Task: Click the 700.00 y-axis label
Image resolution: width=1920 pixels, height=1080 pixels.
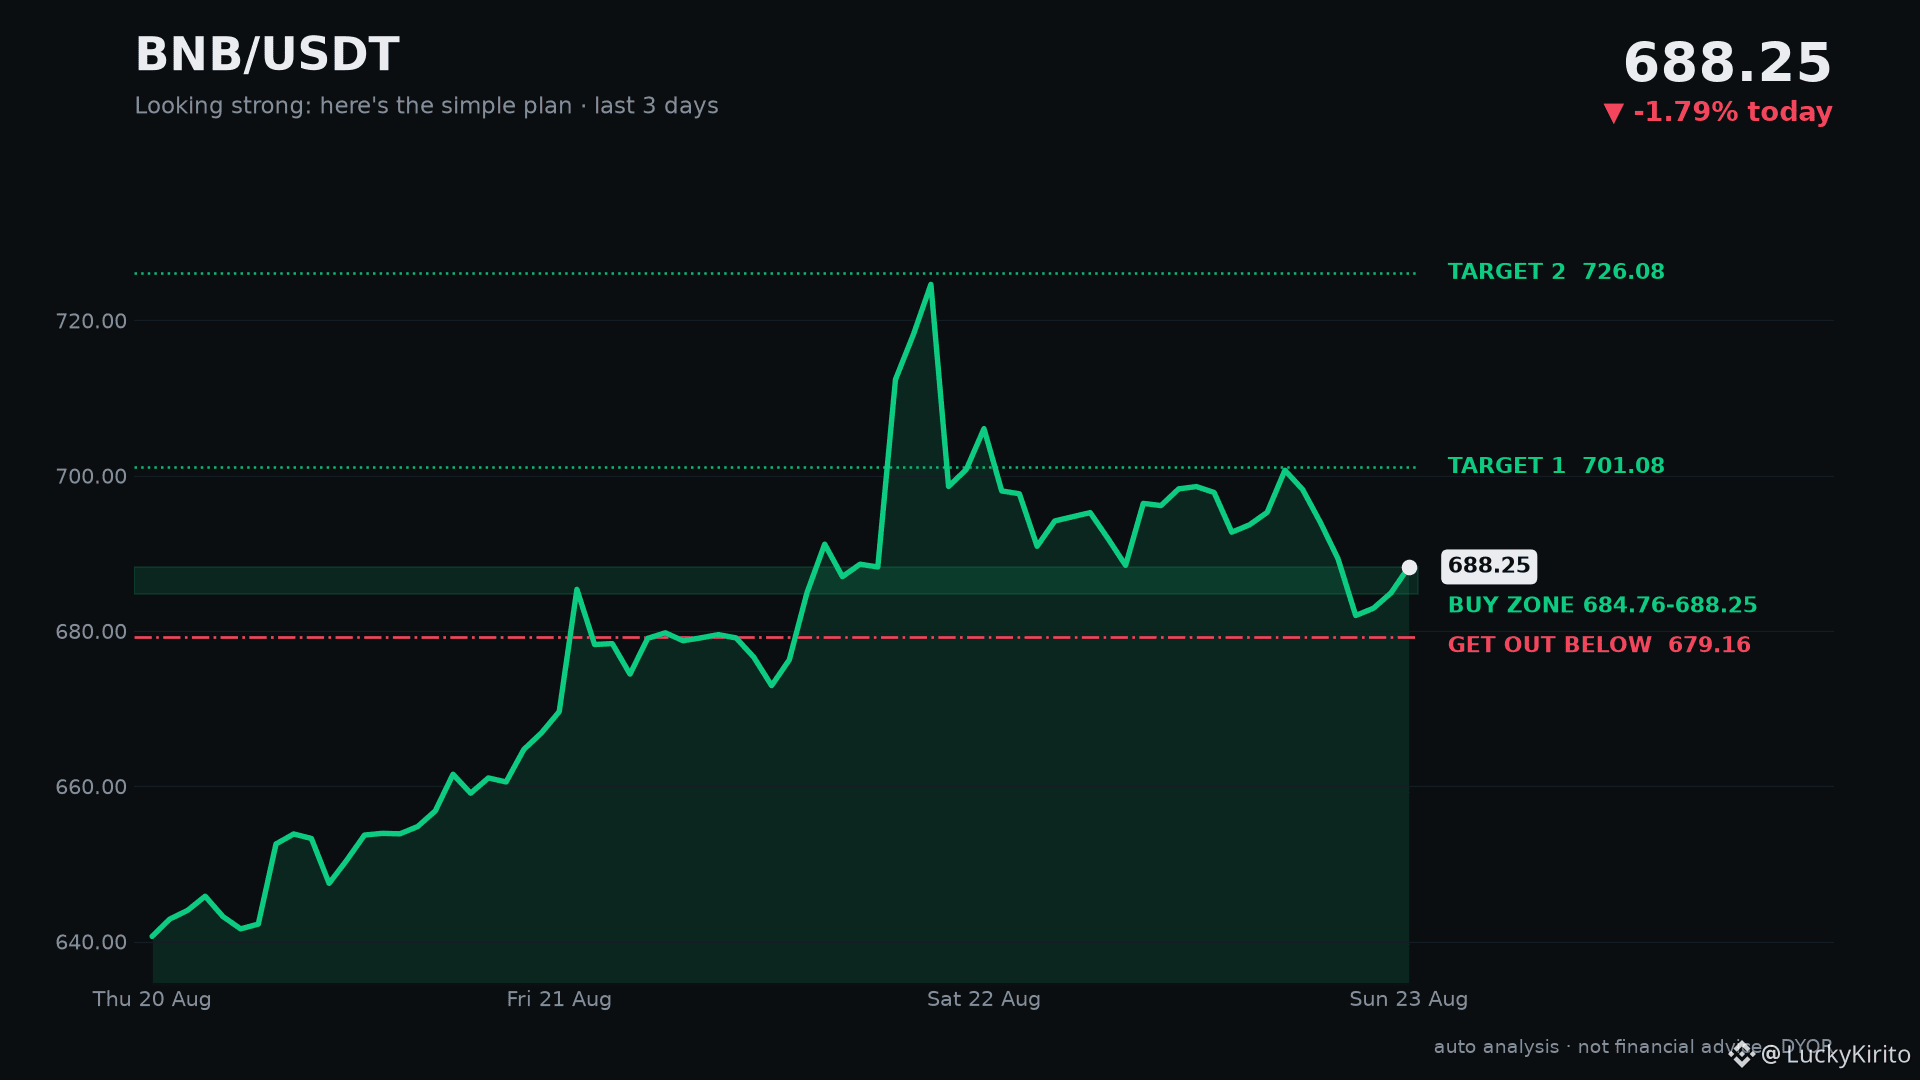Action: [x=91, y=476]
